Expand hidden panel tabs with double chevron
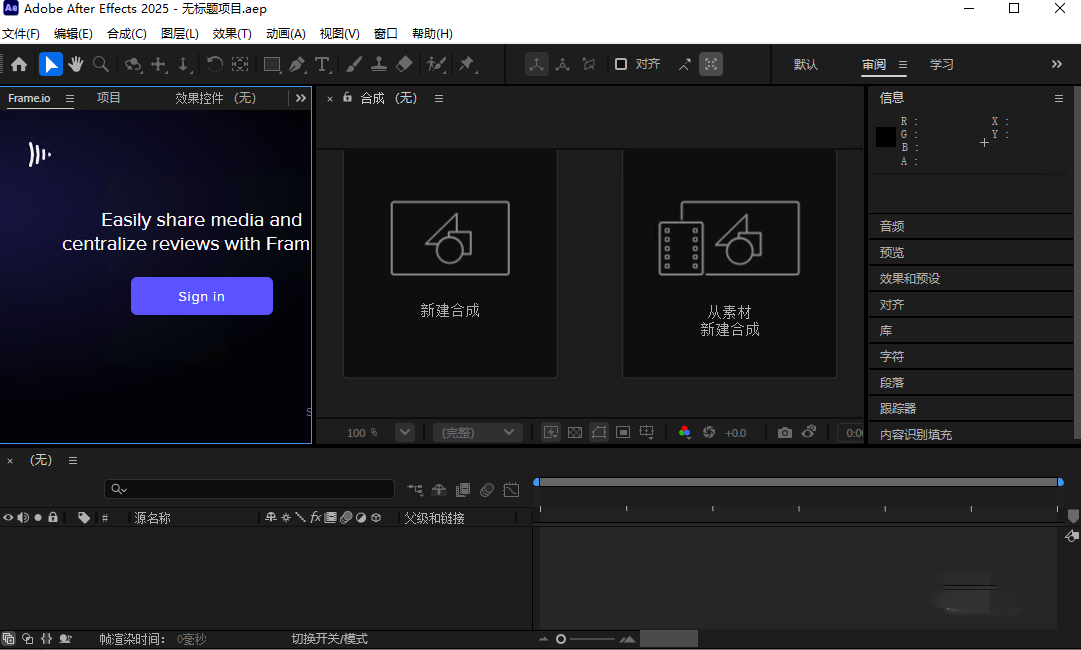1081x650 pixels. [x=301, y=98]
